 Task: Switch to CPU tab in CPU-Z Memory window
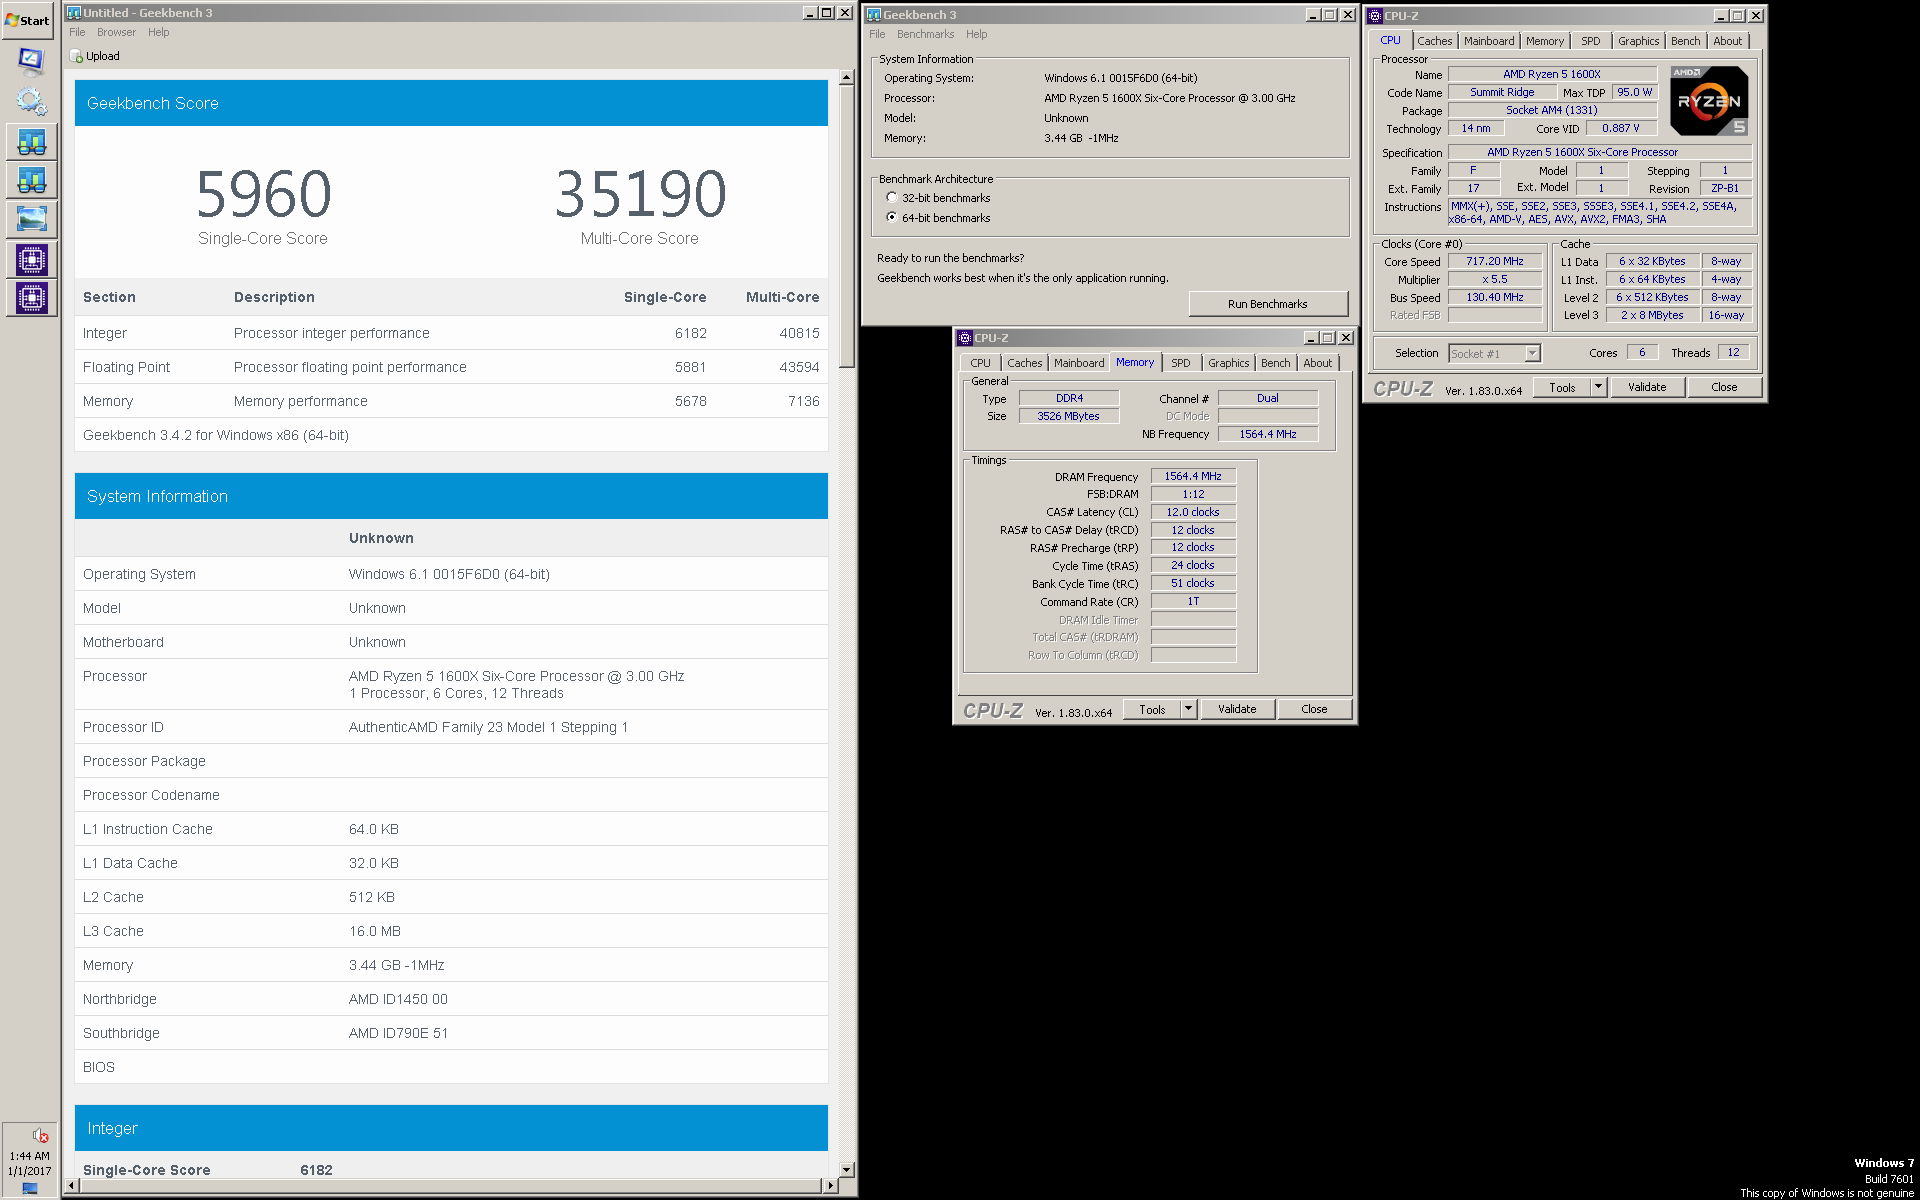pyautogui.click(x=980, y=363)
